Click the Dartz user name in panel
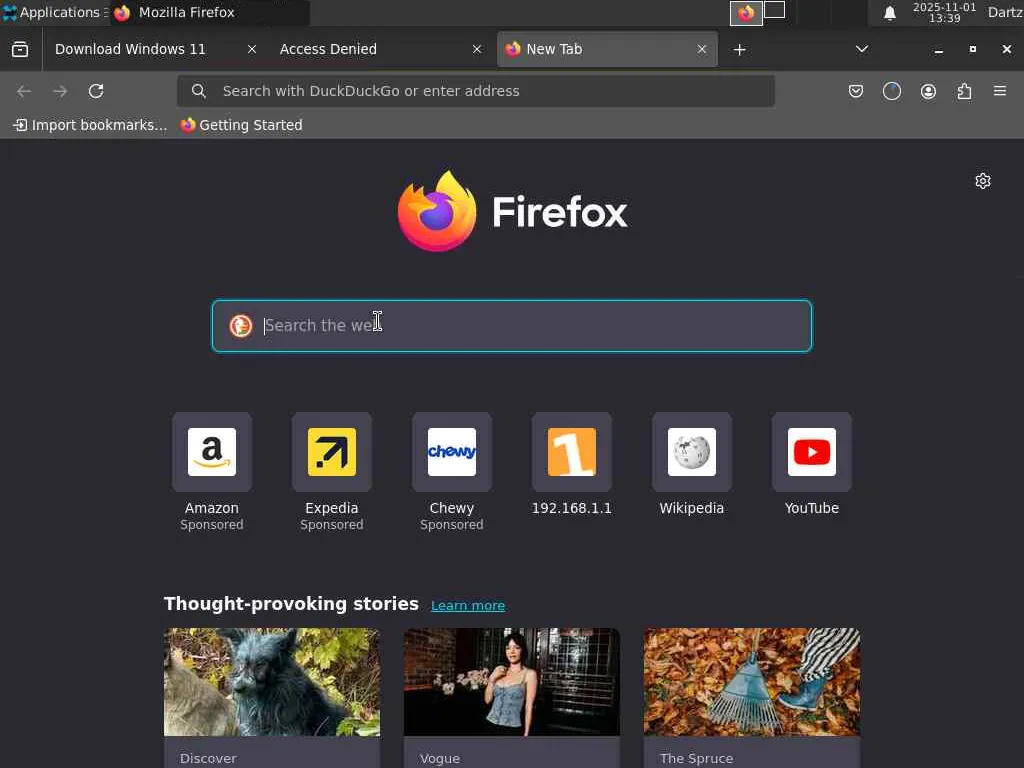Screen dimensions: 1024x768 [x=1004, y=12]
